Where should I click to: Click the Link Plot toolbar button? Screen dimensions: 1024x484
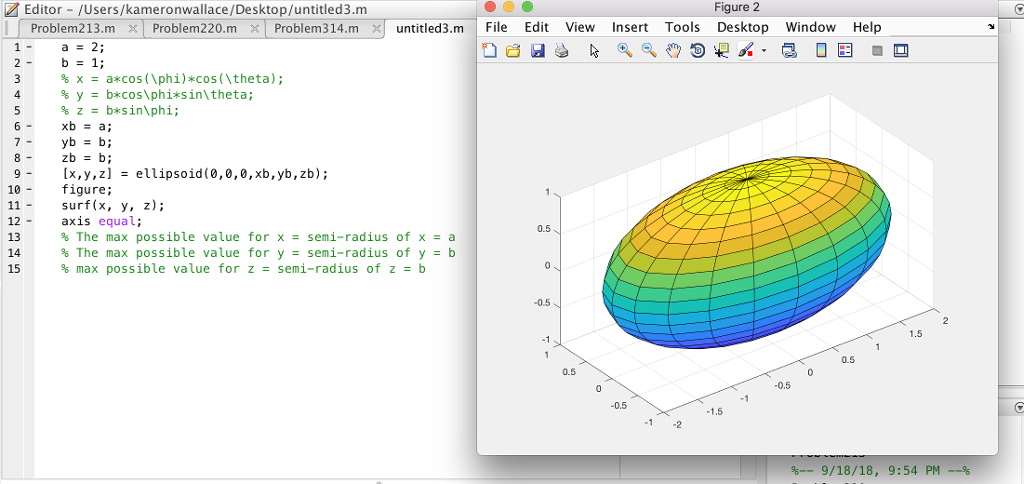[789, 50]
